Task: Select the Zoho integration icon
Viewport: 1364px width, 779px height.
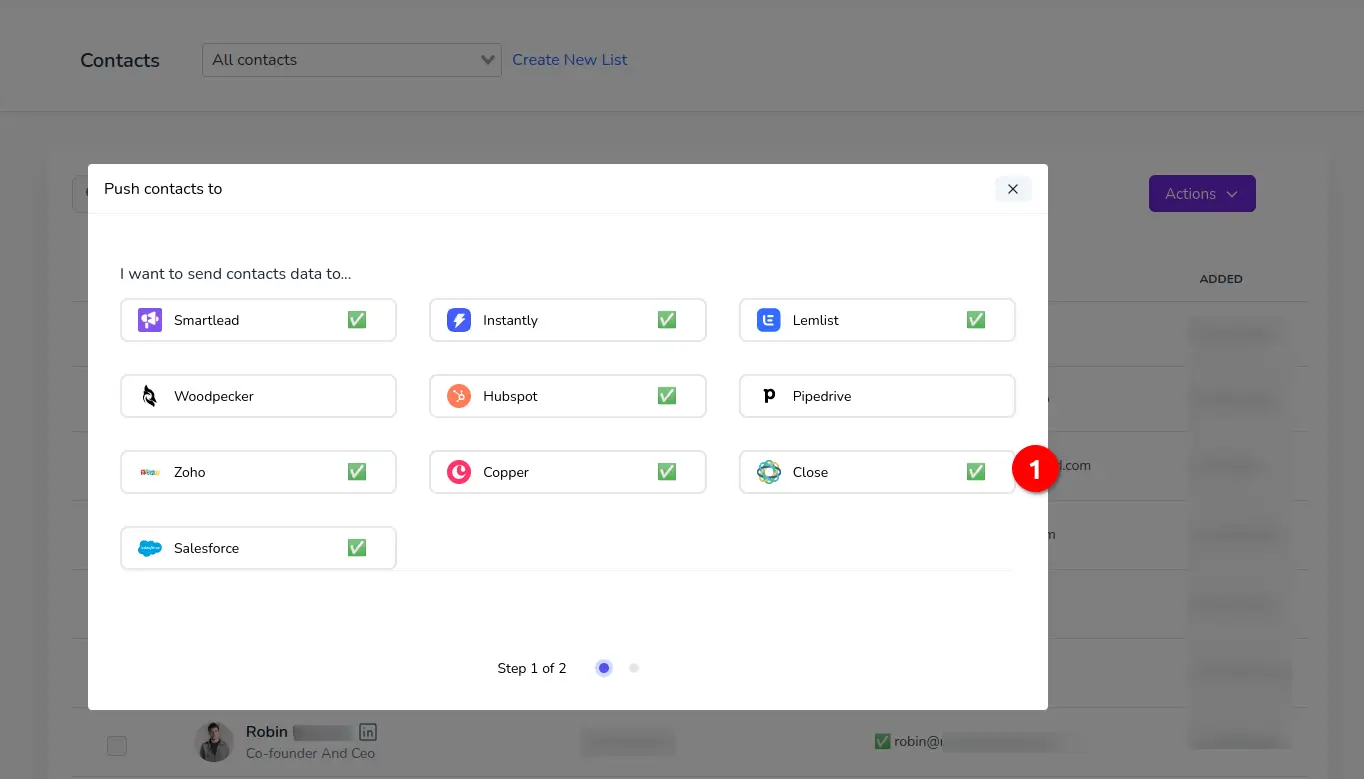Action: point(148,471)
